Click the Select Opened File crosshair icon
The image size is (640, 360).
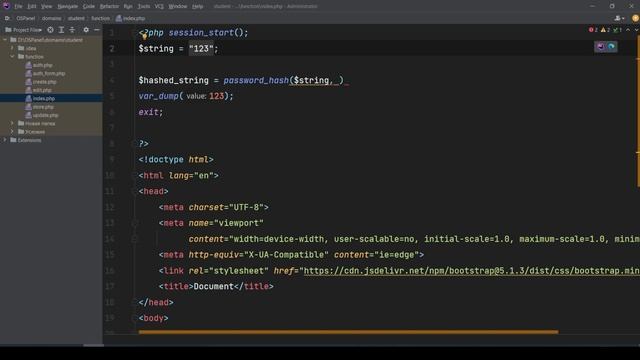pos(50,30)
